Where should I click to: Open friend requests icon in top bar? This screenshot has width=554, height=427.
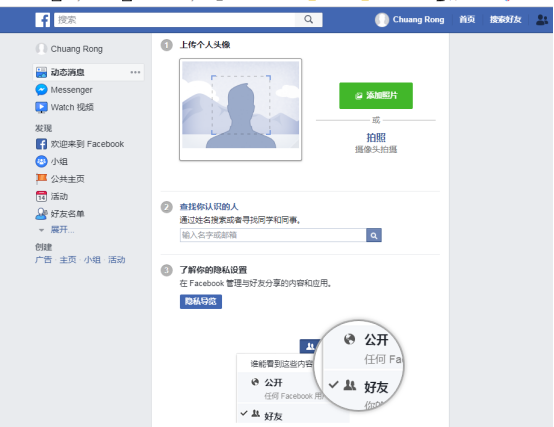coord(542,20)
